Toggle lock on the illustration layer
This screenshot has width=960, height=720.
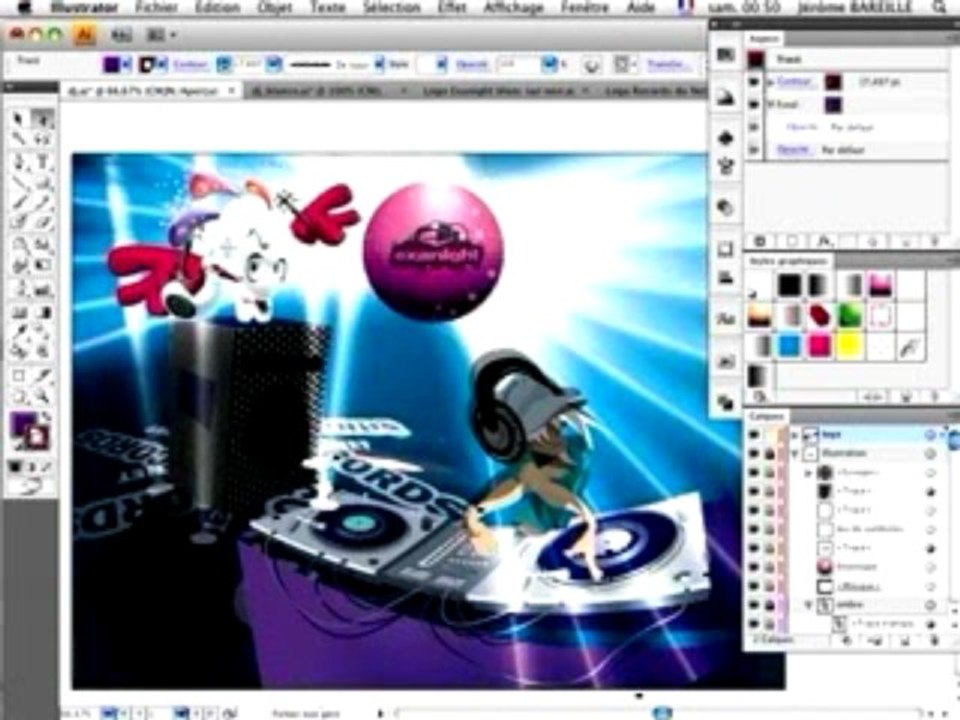point(770,454)
